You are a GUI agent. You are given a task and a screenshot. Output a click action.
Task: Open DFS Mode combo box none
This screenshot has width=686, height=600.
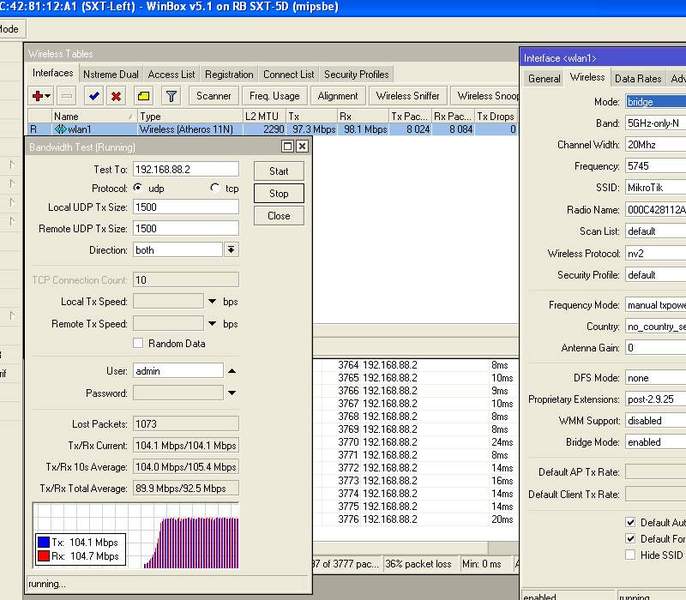[x=655, y=378]
